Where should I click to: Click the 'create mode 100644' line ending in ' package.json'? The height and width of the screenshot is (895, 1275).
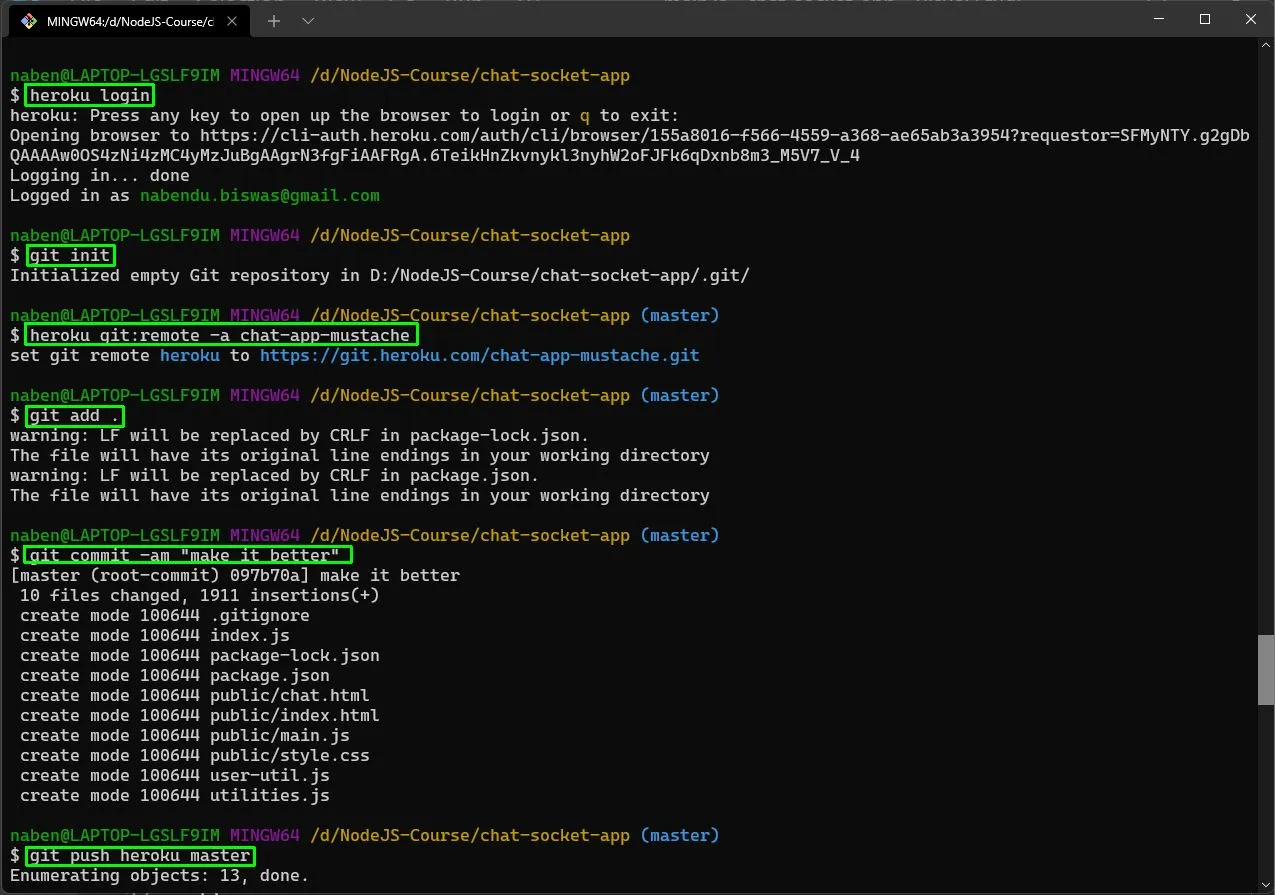coord(175,676)
